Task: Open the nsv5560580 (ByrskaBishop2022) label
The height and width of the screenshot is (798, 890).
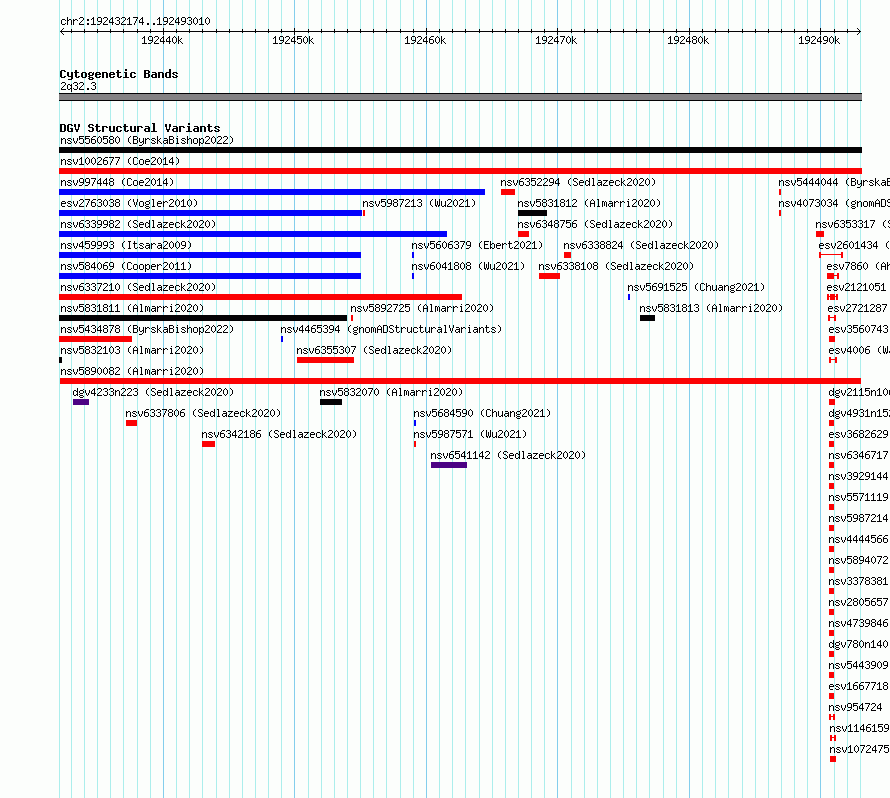Action: pyautogui.click(x=147, y=140)
